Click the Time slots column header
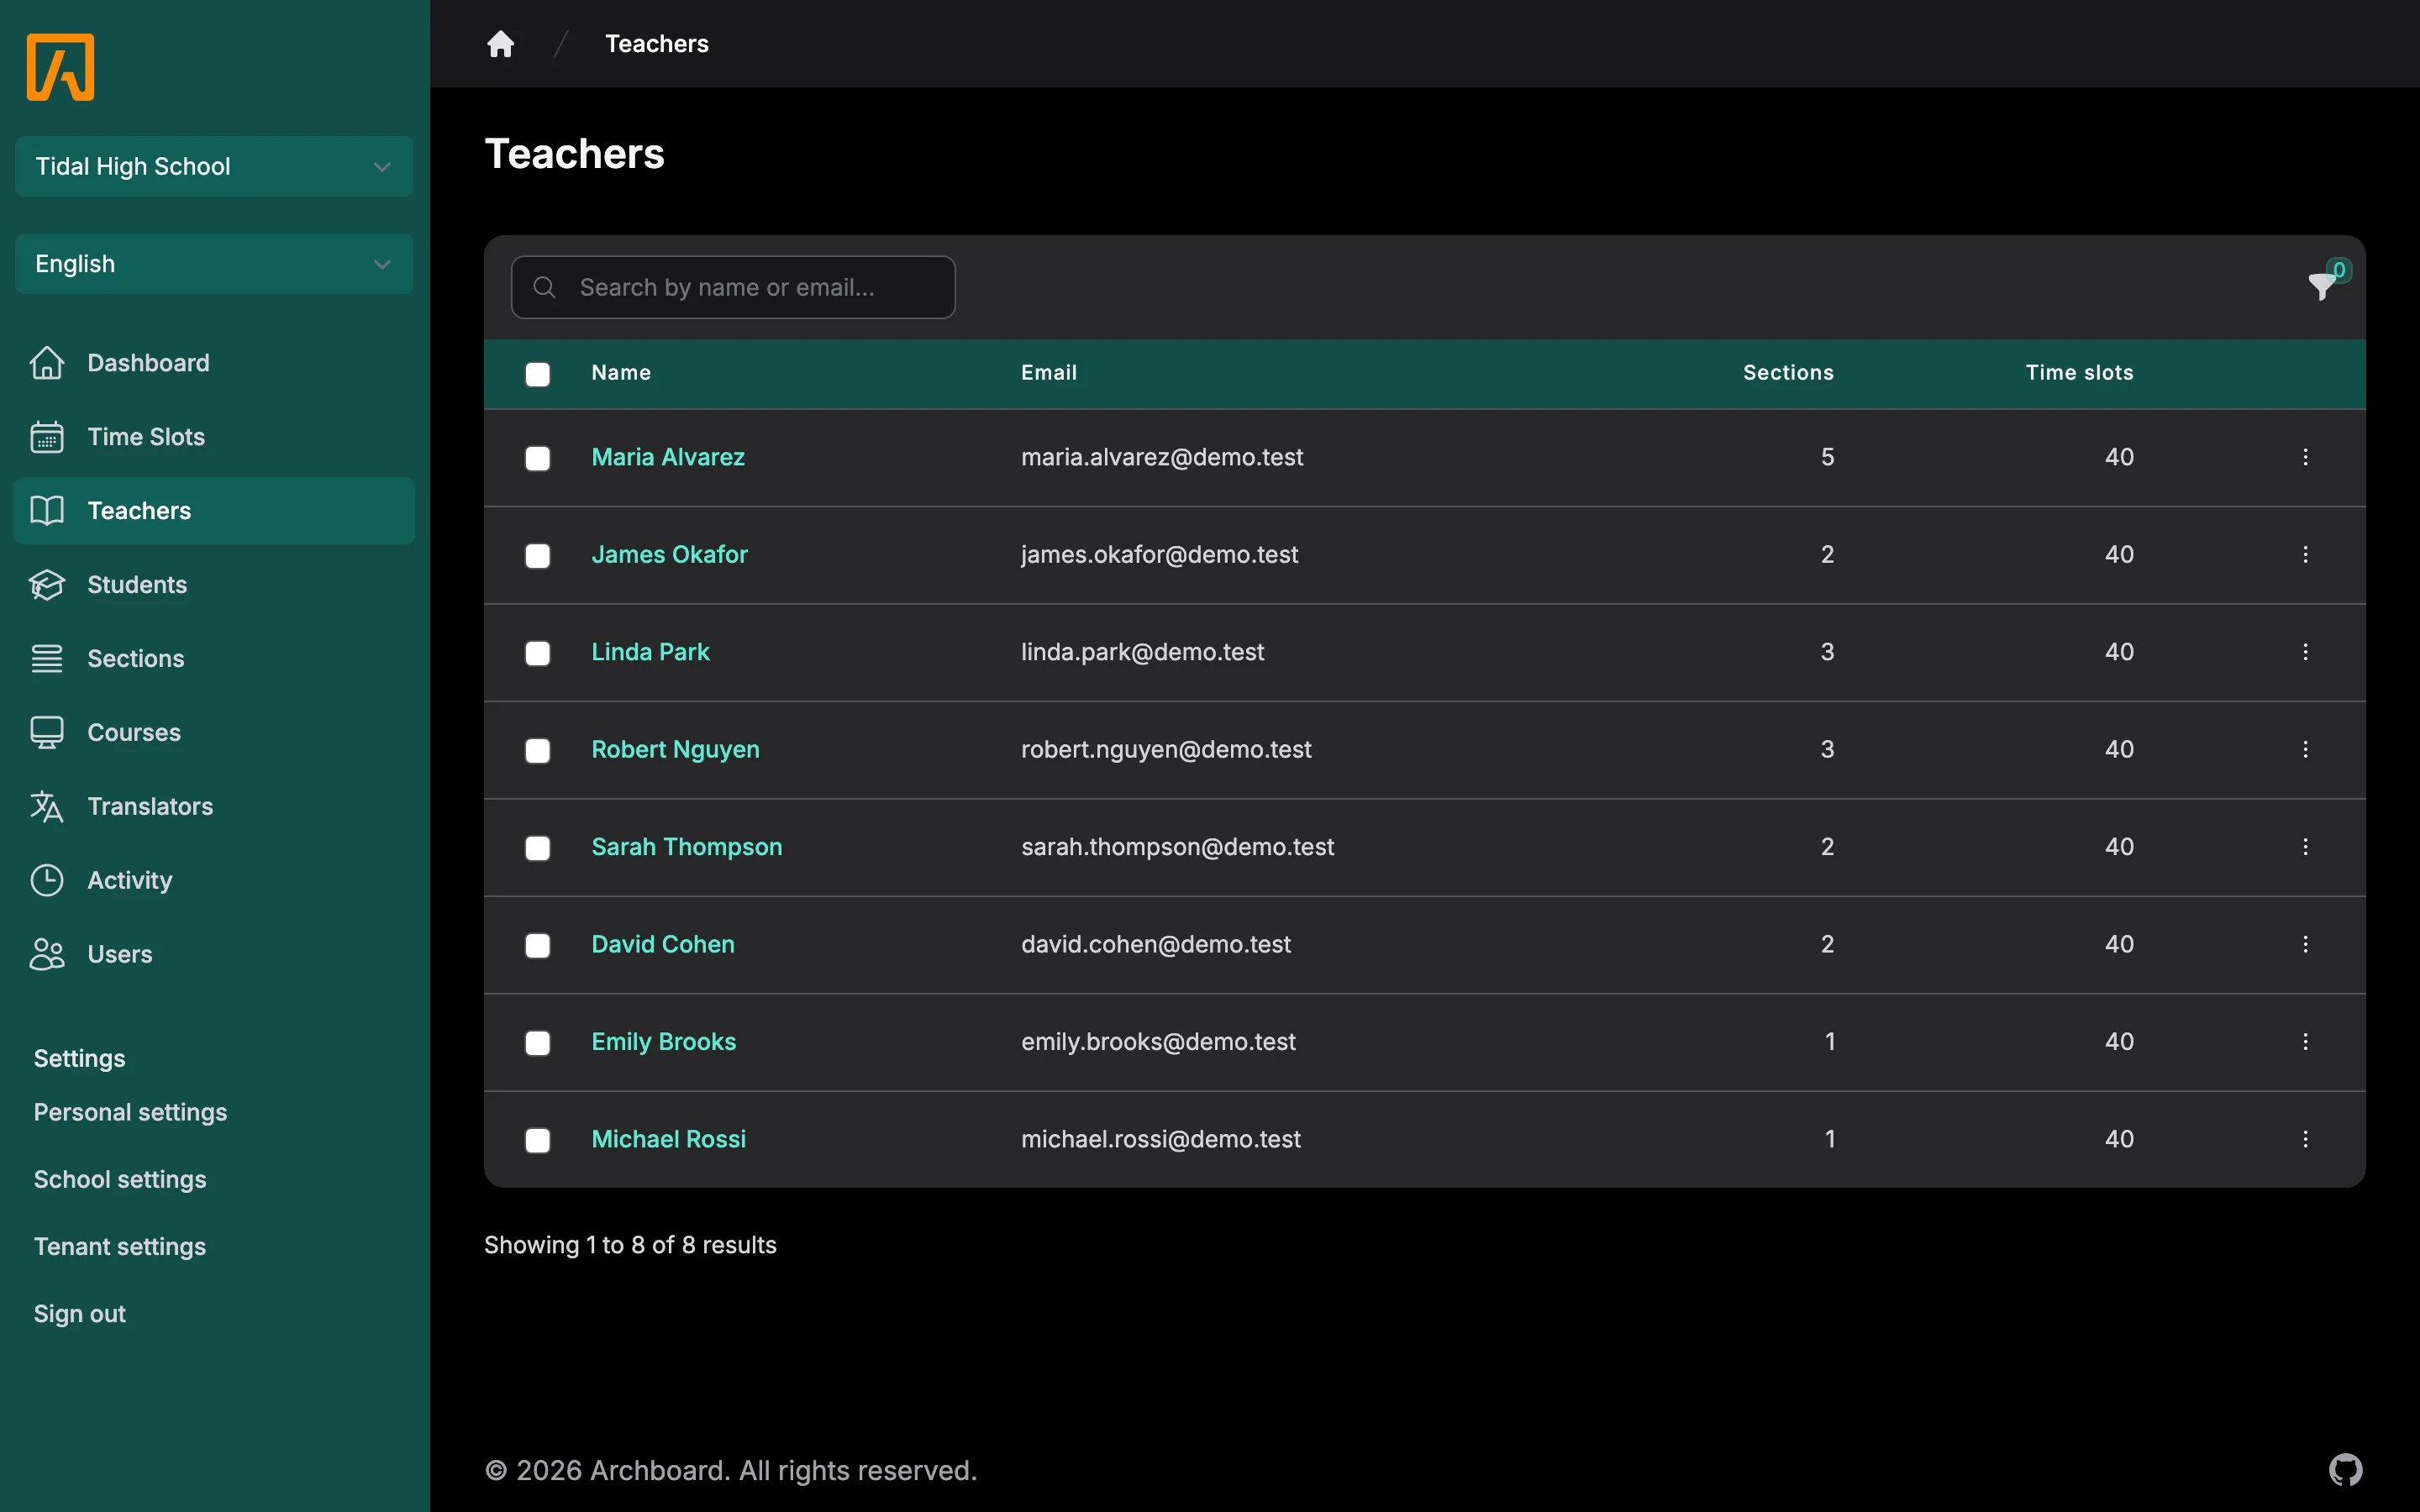 click(x=2079, y=373)
